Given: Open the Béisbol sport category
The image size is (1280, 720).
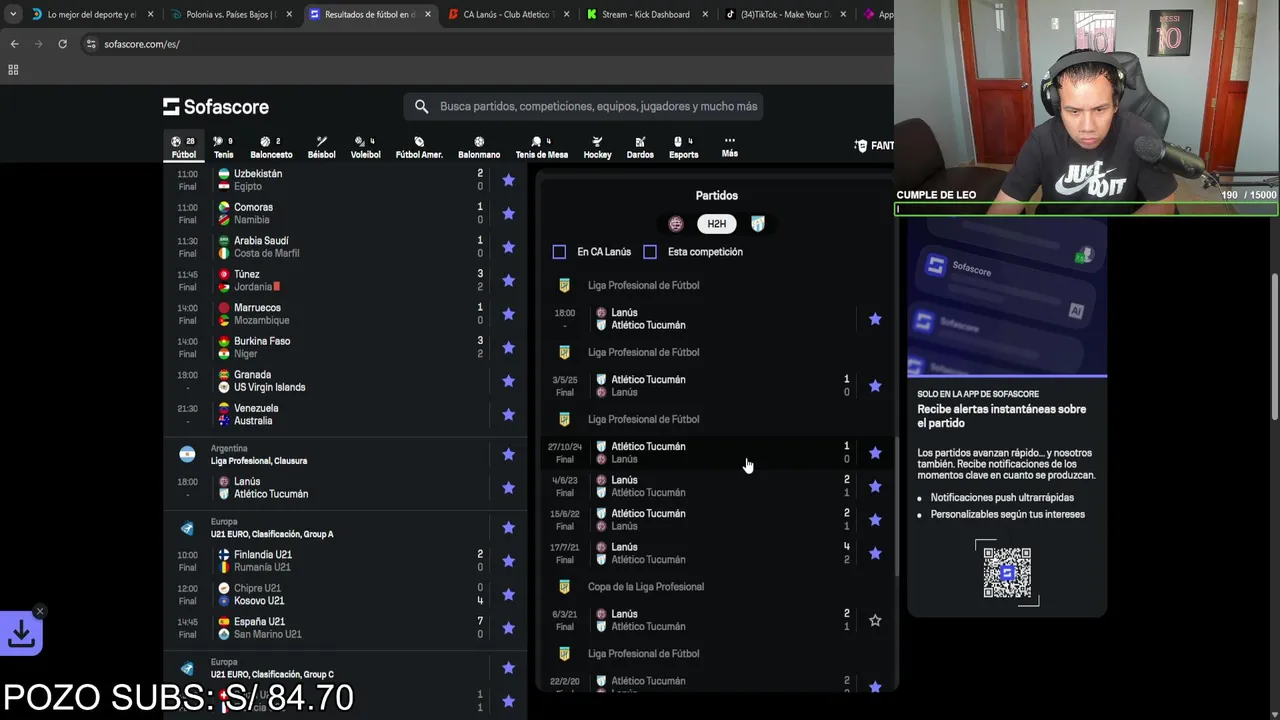Looking at the screenshot, I should [x=321, y=147].
